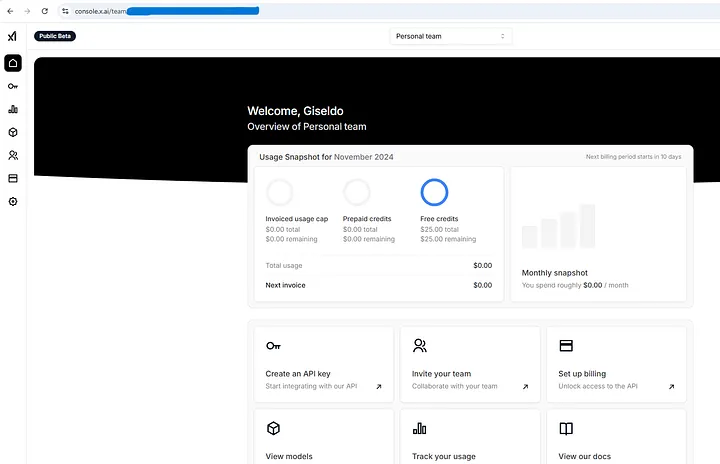Screen dimensions: 720x464
Task: Select the Set up billing card
Action: 616,364
